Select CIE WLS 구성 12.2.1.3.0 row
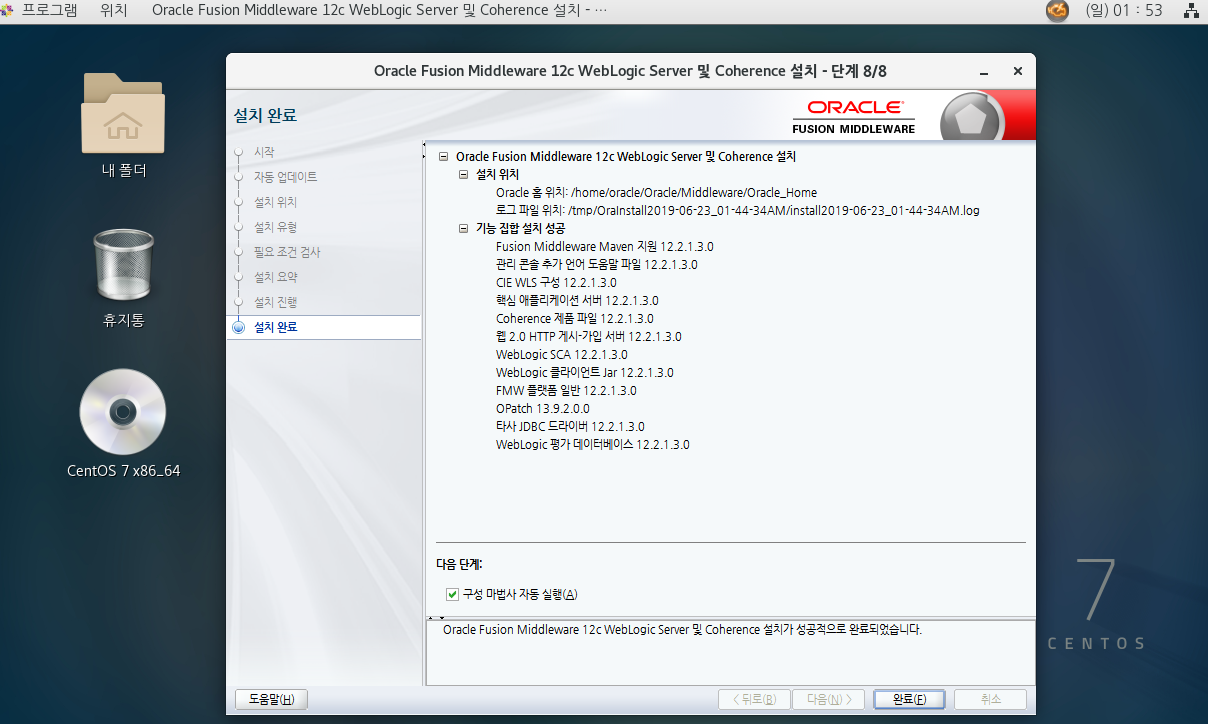 pyautogui.click(x=556, y=283)
